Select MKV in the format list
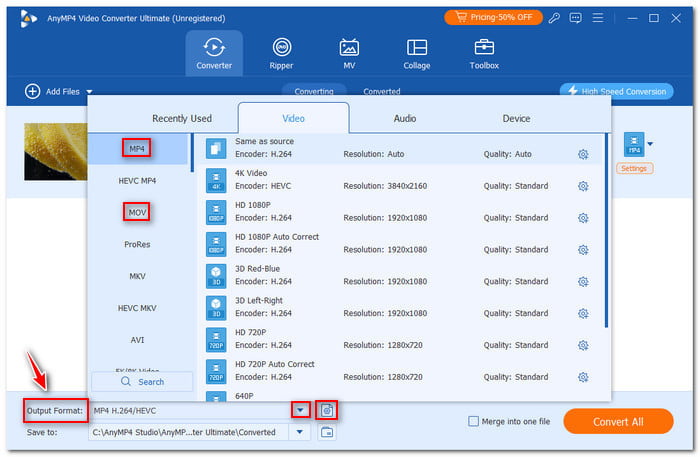 click(137, 276)
